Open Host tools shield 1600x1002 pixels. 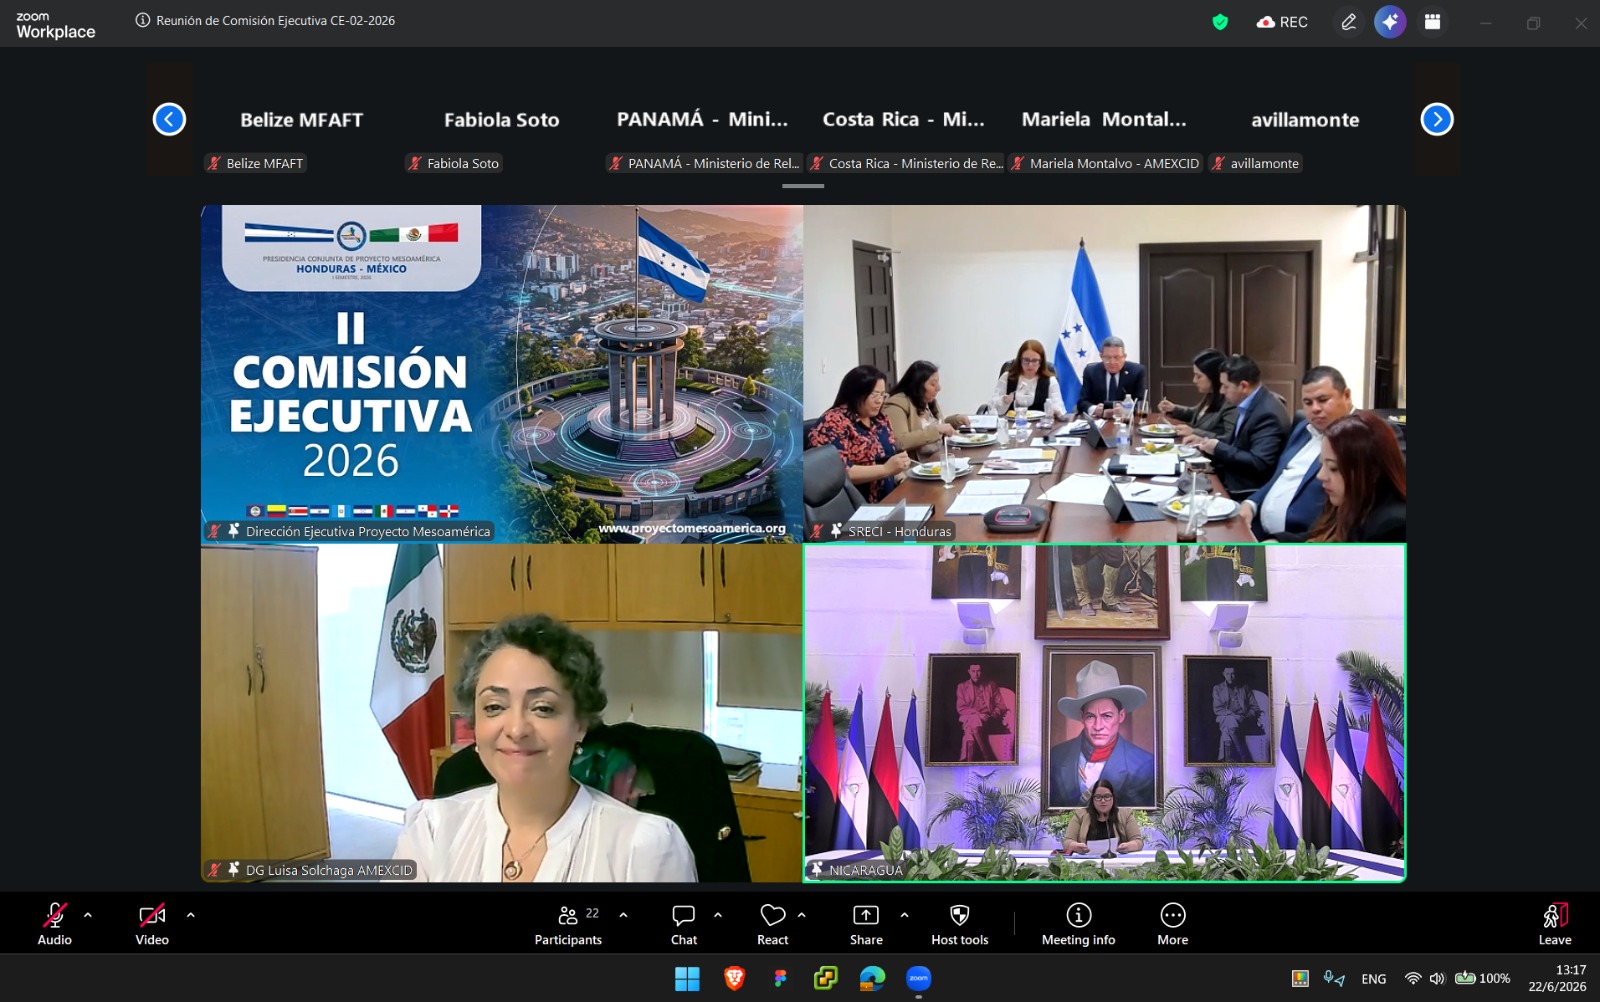point(959,924)
